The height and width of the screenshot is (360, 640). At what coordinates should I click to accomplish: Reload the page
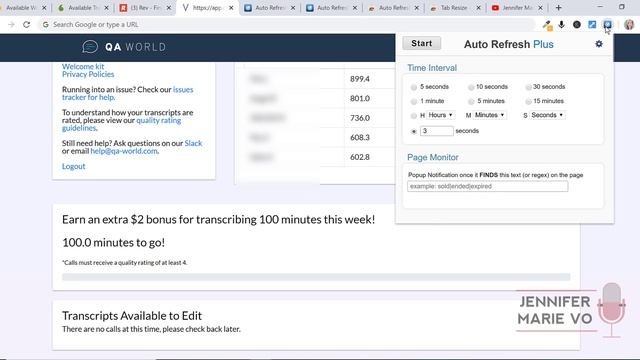tap(27, 24)
